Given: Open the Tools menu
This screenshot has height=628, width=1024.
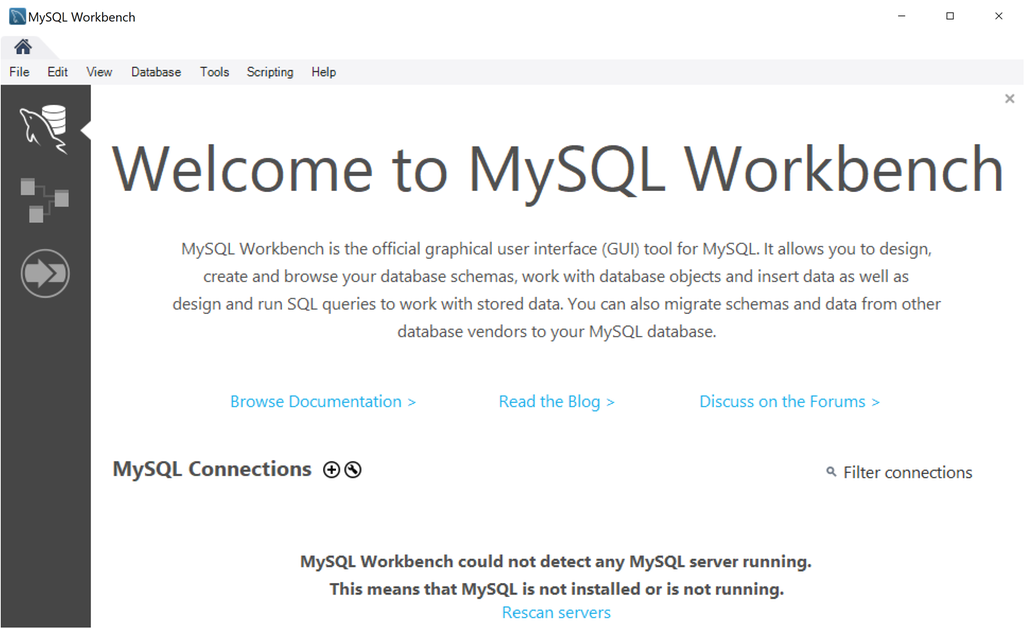Looking at the screenshot, I should (214, 71).
